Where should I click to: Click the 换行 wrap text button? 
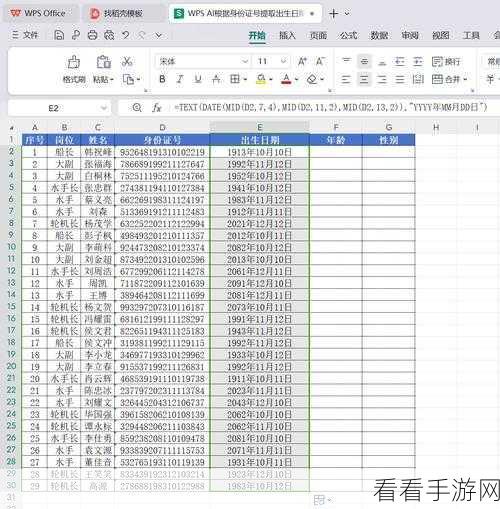click(446, 61)
